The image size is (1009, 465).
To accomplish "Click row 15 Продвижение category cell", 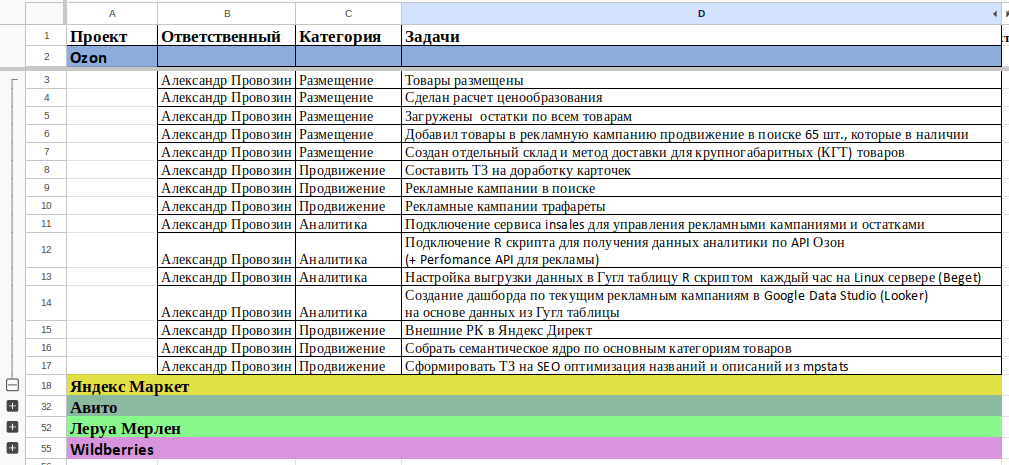I will pos(348,330).
